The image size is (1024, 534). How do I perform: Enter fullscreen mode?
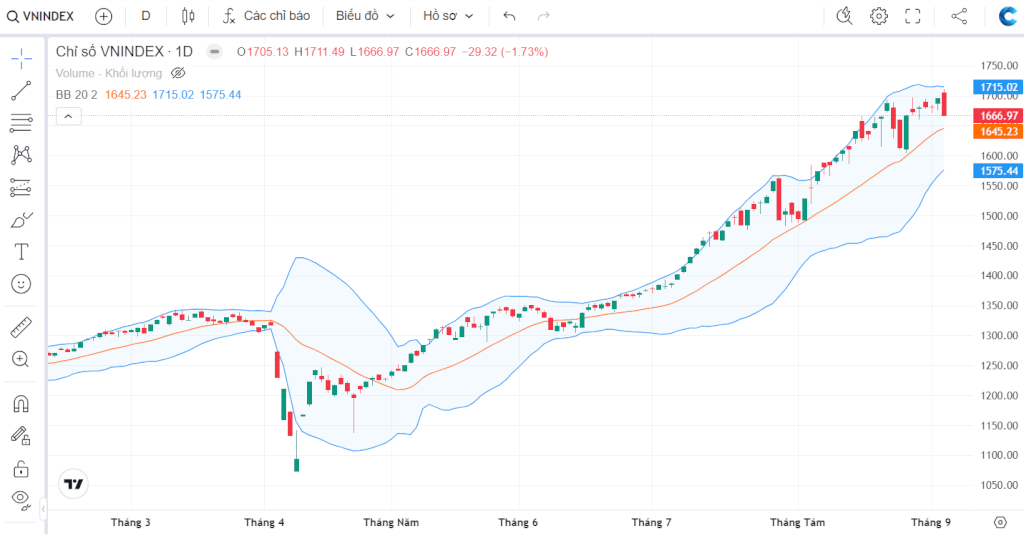(912, 16)
